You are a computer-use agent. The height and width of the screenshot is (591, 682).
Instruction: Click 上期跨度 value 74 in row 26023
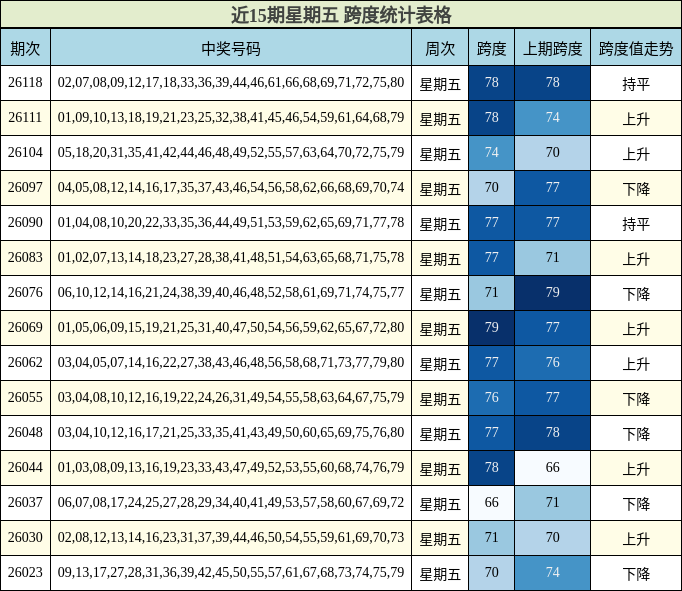pyautogui.click(x=552, y=572)
